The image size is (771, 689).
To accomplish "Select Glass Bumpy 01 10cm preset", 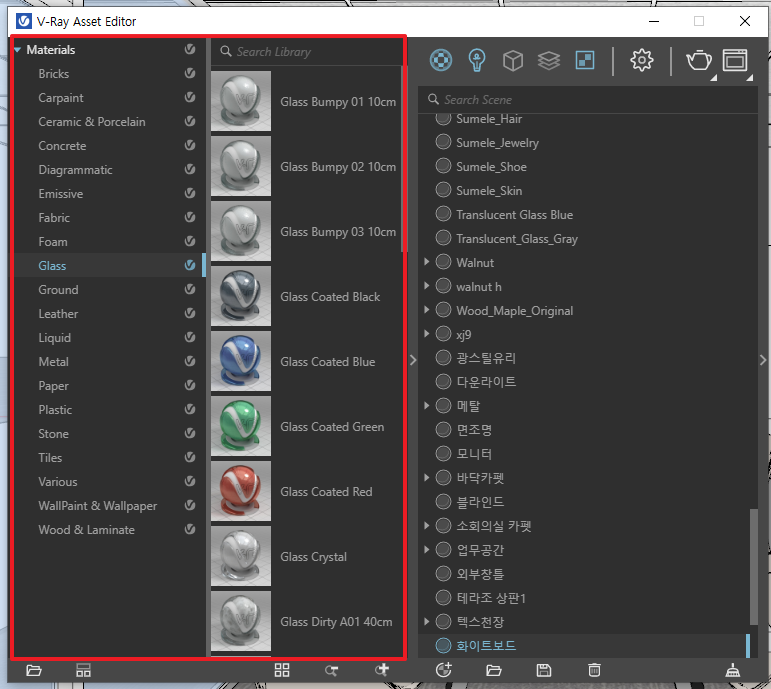I will 306,101.
